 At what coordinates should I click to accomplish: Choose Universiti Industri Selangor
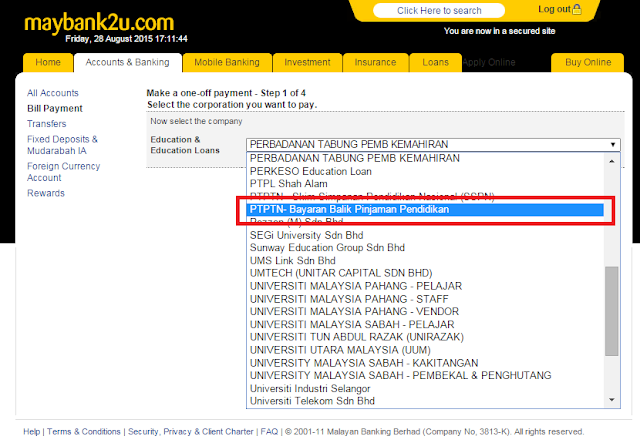click(425, 388)
